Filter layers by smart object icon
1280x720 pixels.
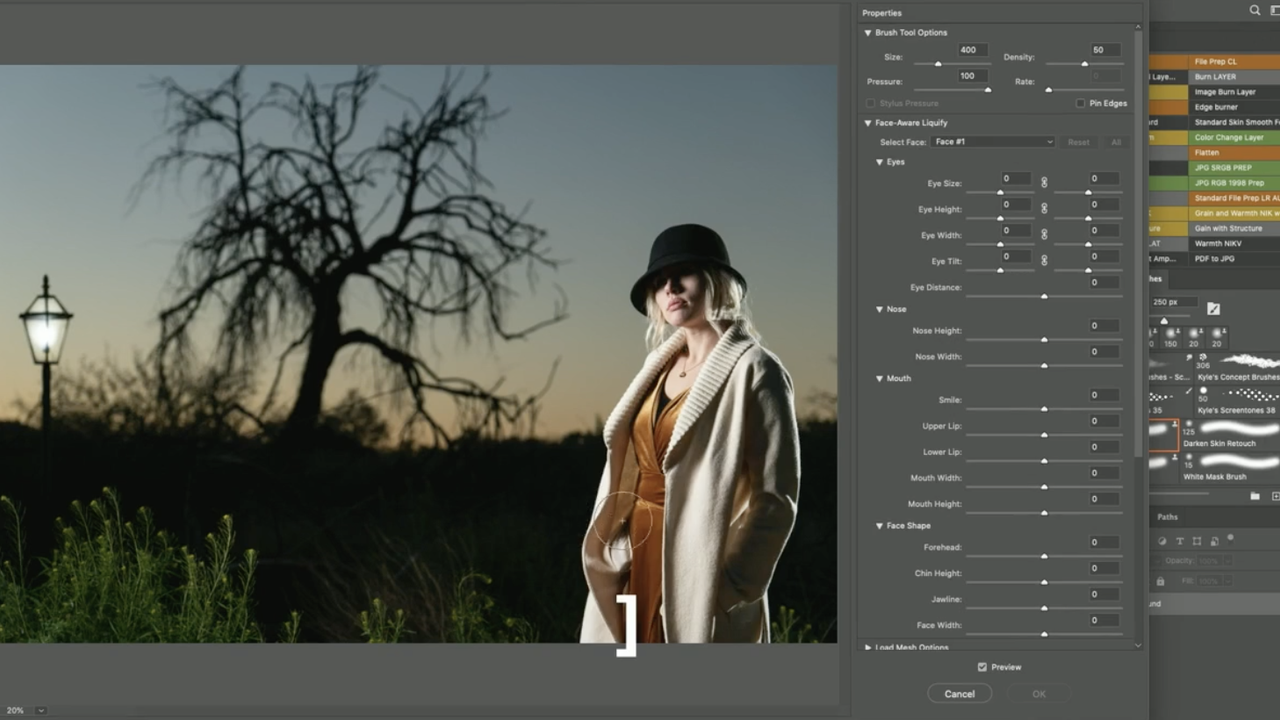pos(1213,541)
